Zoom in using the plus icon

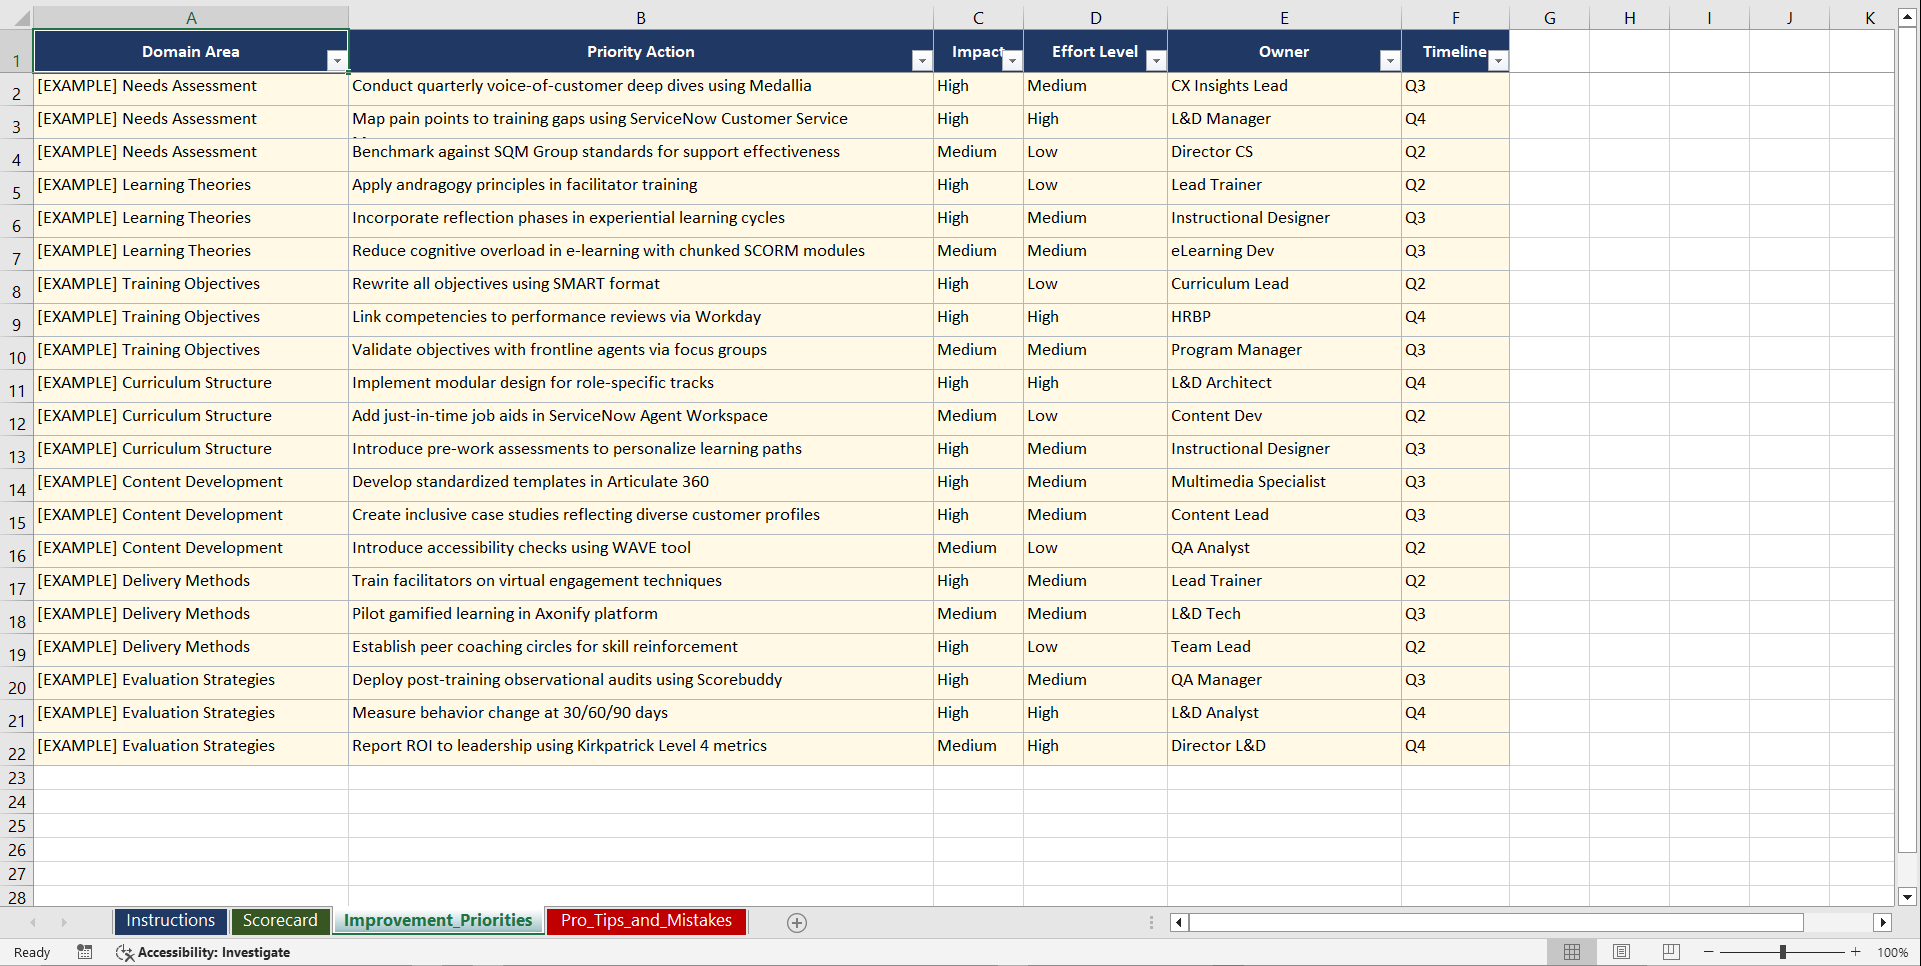point(1856,952)
